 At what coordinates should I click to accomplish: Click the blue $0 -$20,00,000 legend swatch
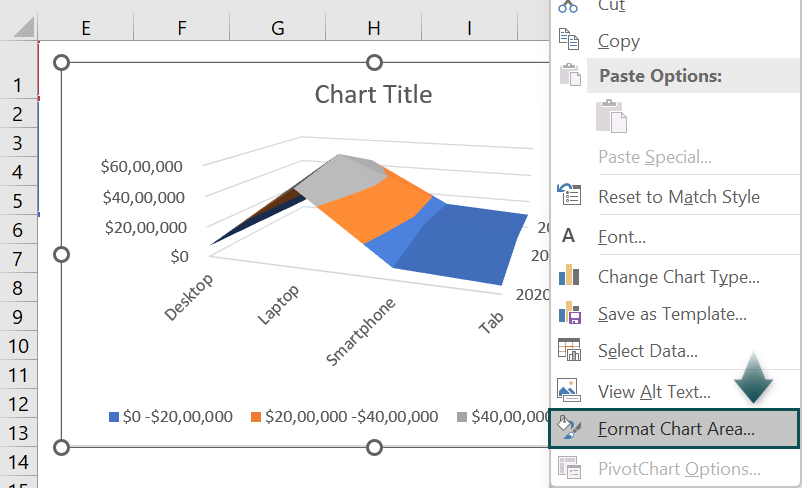coord(114,417)
